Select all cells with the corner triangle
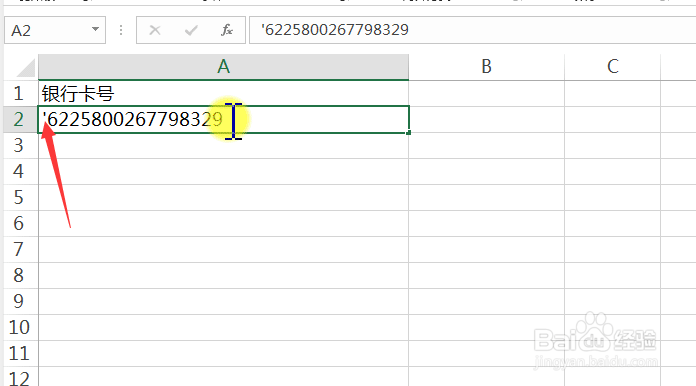The image size is (696, 386). 26,68
